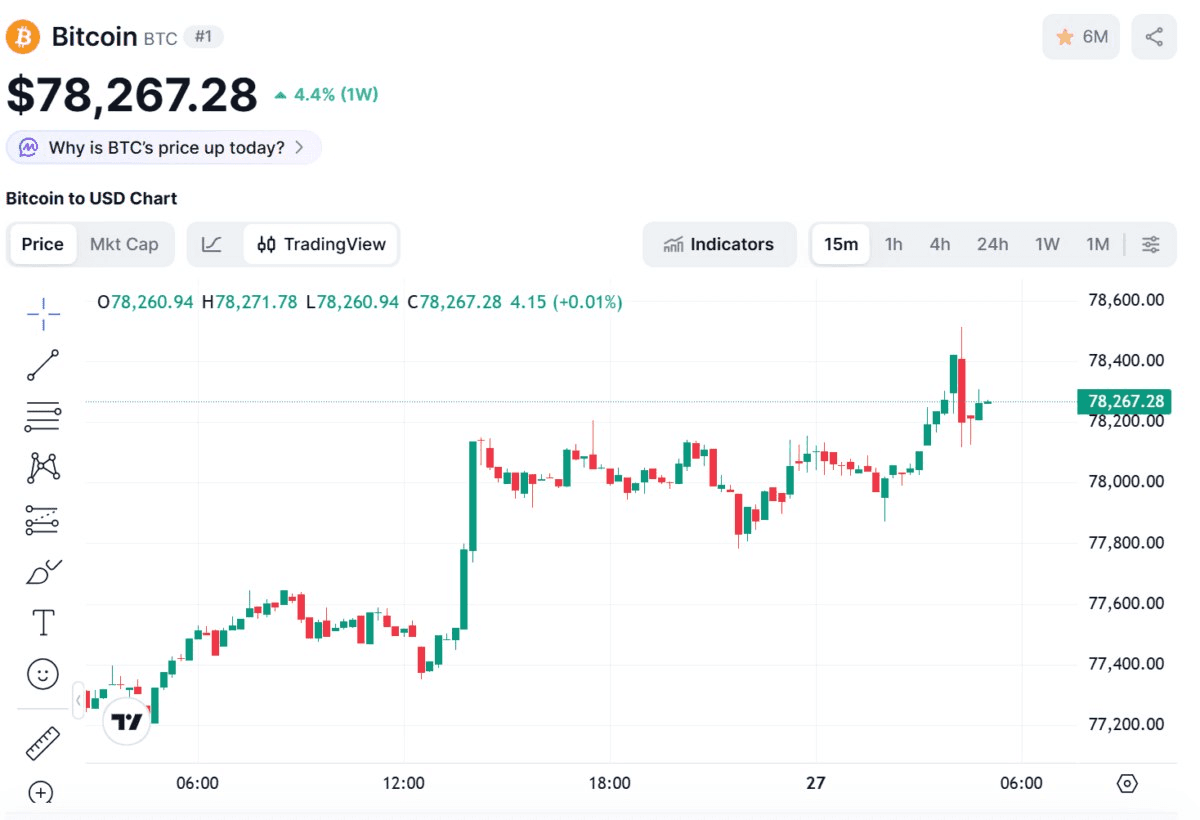Select the trend line drawing tool
This screenshot has height=820, width=1200.
tap(43, 366)
